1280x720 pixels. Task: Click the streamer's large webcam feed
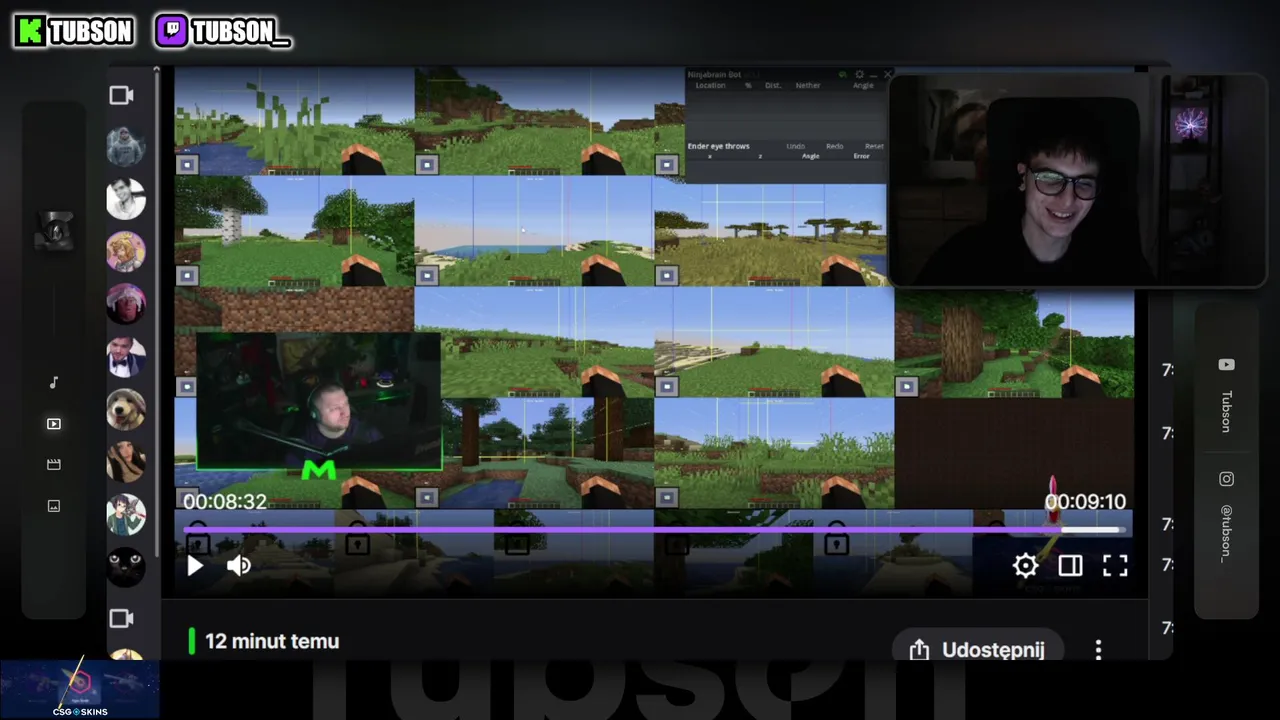(x=1076, y=180)
